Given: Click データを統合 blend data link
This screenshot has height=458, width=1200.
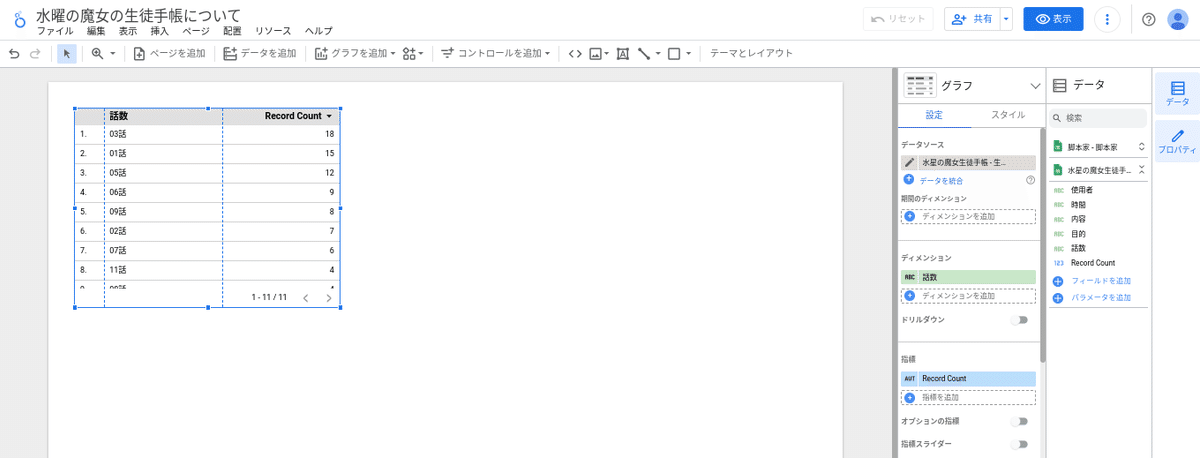Looking at the screenshot, I should click(x=941, y=180).
